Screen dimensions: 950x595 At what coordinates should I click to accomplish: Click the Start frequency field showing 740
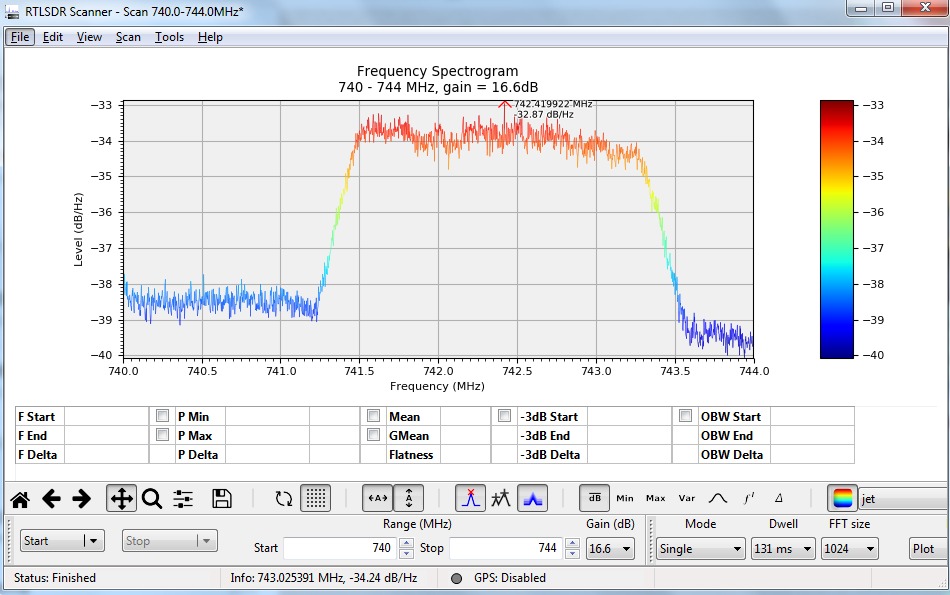(340, 548)
